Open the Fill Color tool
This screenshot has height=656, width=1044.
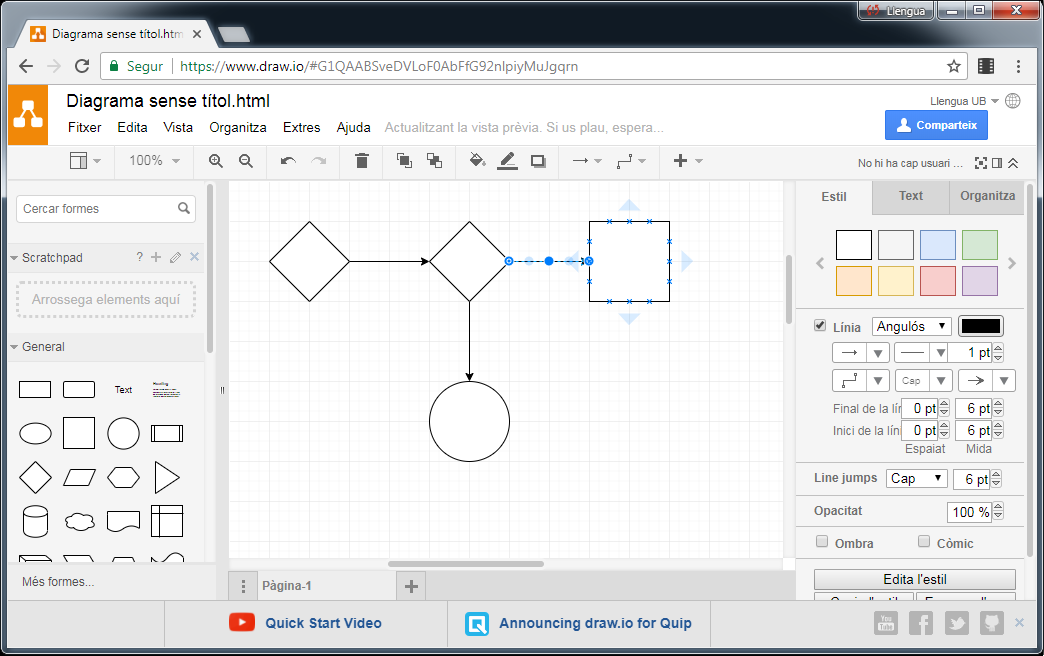pos(477,161)
